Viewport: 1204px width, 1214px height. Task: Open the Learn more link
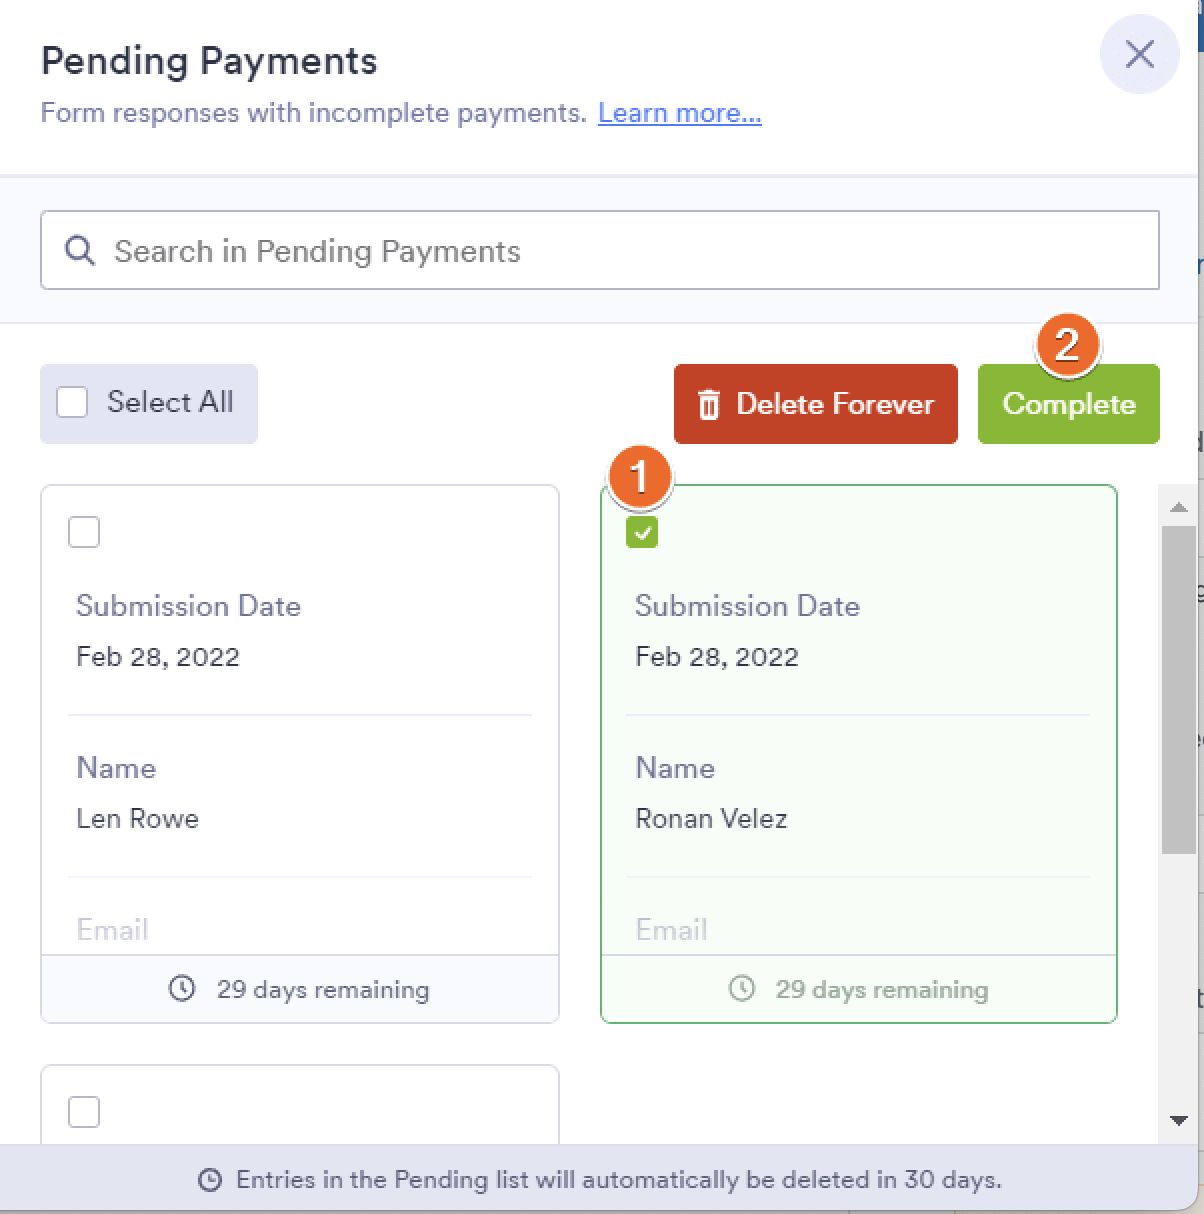[678, 113]
